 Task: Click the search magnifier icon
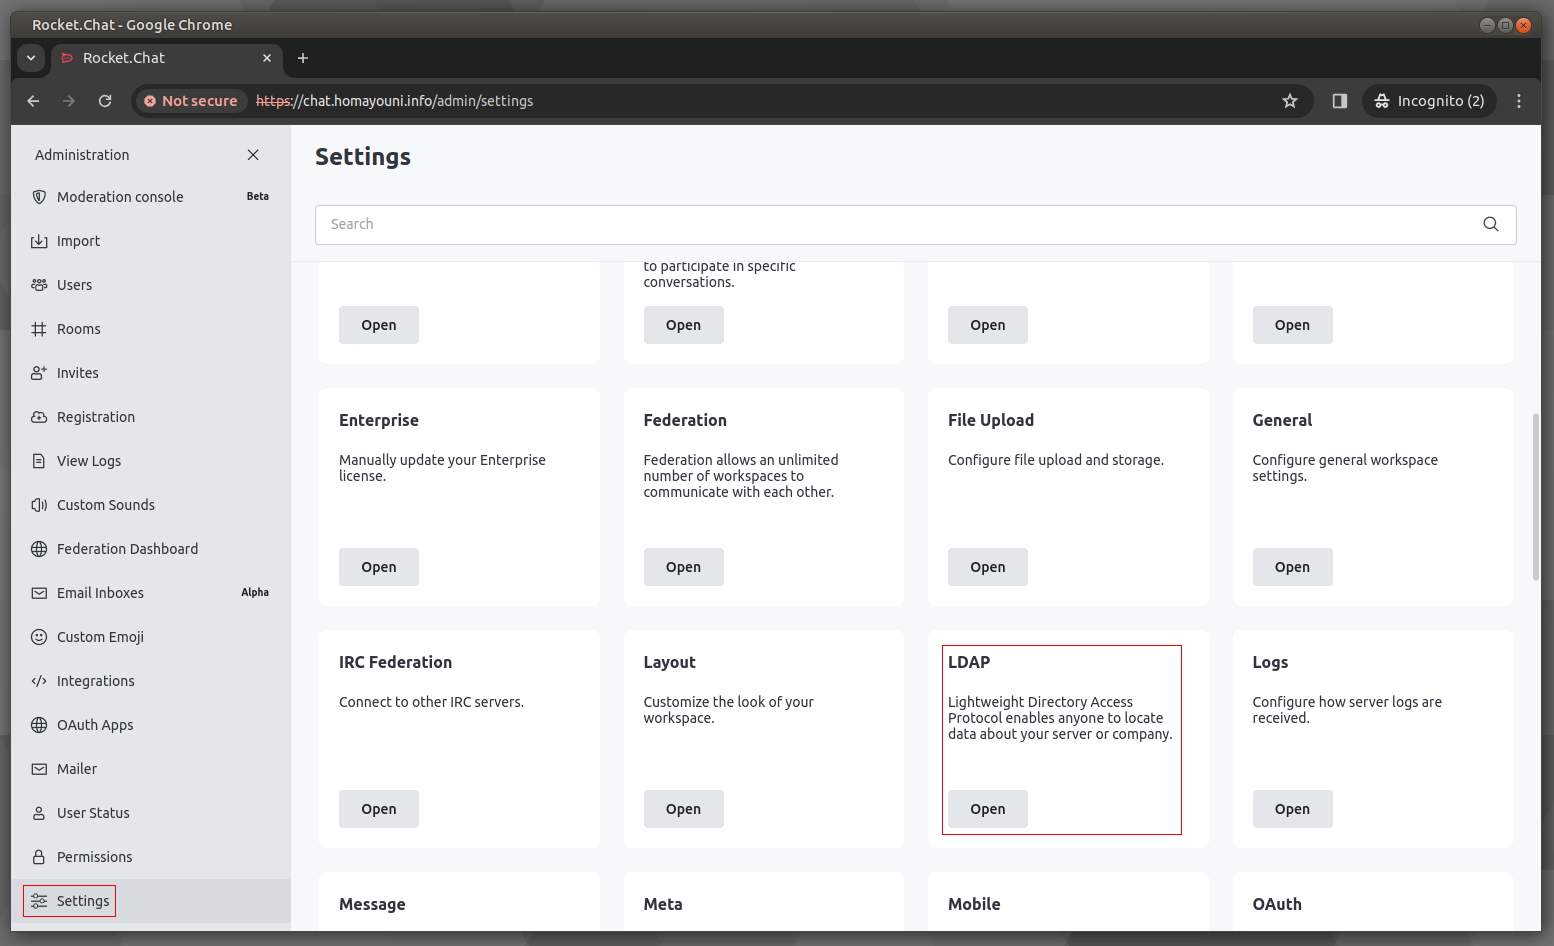(x=1491, y=224)
